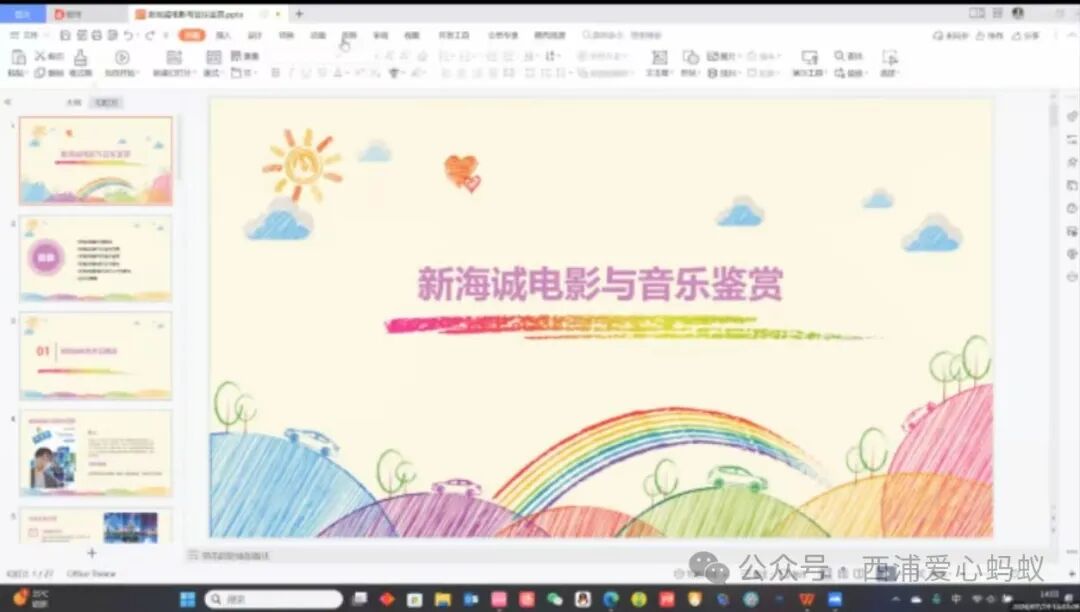Image resolution: width=1080 pixels, height=612 pixels.
Task: Open the Collaborate option
Action: click(989, 35)
